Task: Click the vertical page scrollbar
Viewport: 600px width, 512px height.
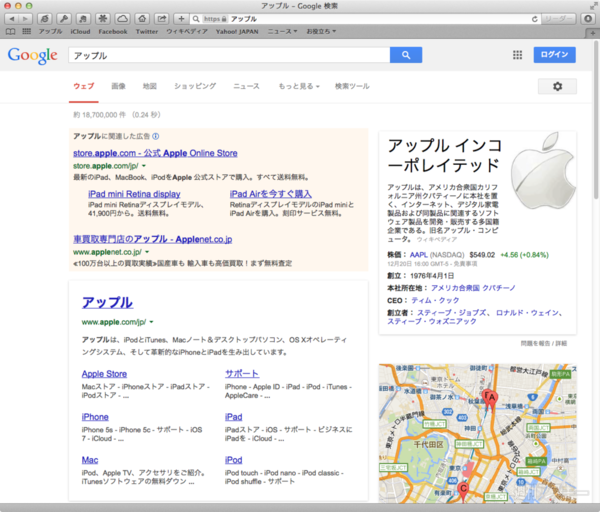Action: [597, 119]
